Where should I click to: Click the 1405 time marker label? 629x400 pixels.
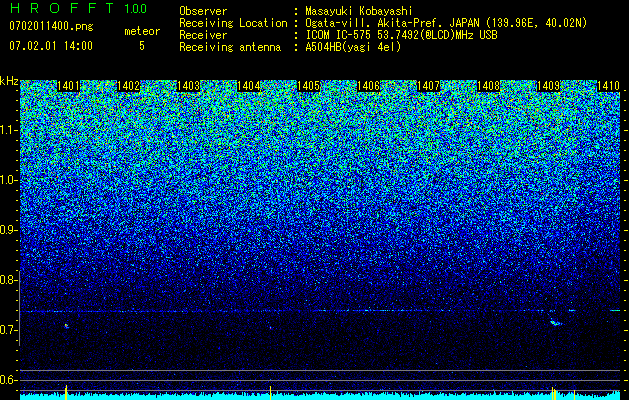[308, 86]
